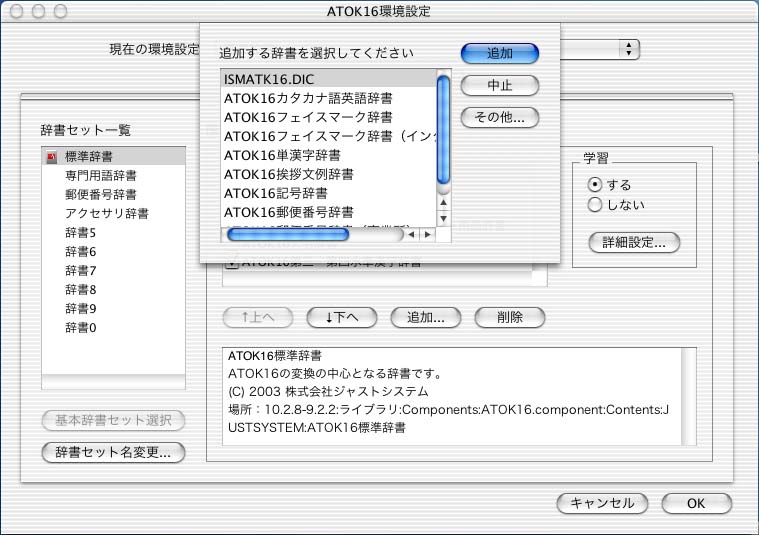Select 辞書6 in the set list
The width and height of the screenshot is (759, 535).
click(113, 251)
